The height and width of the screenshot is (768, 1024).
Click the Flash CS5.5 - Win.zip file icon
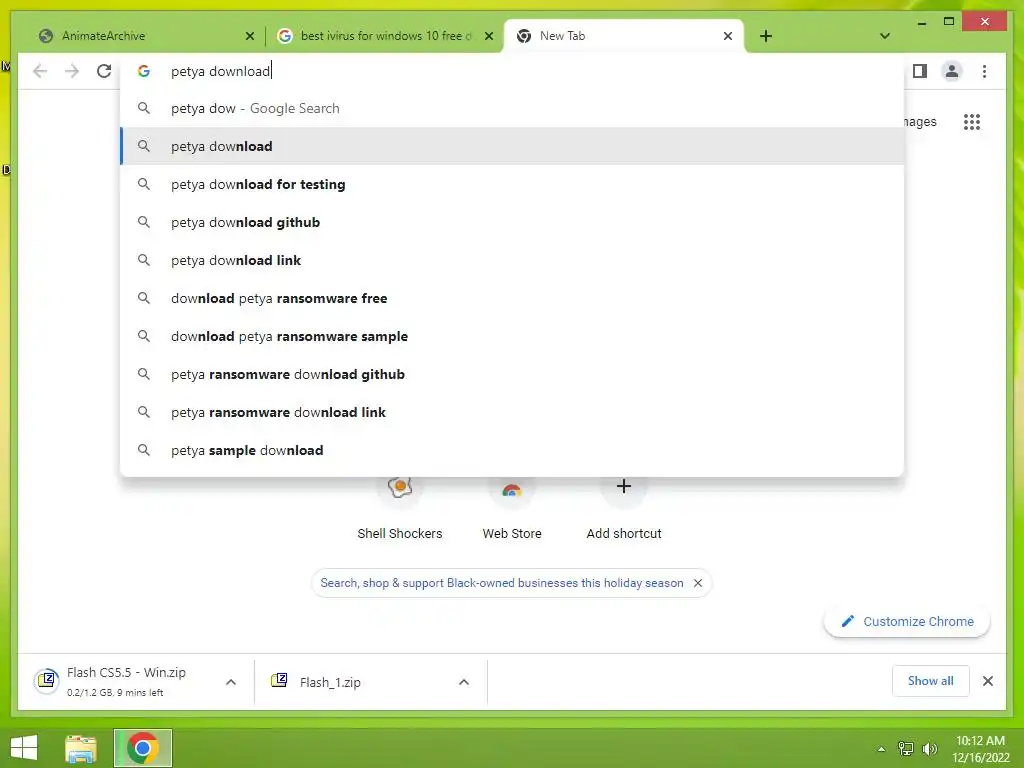tap(46, 681)
